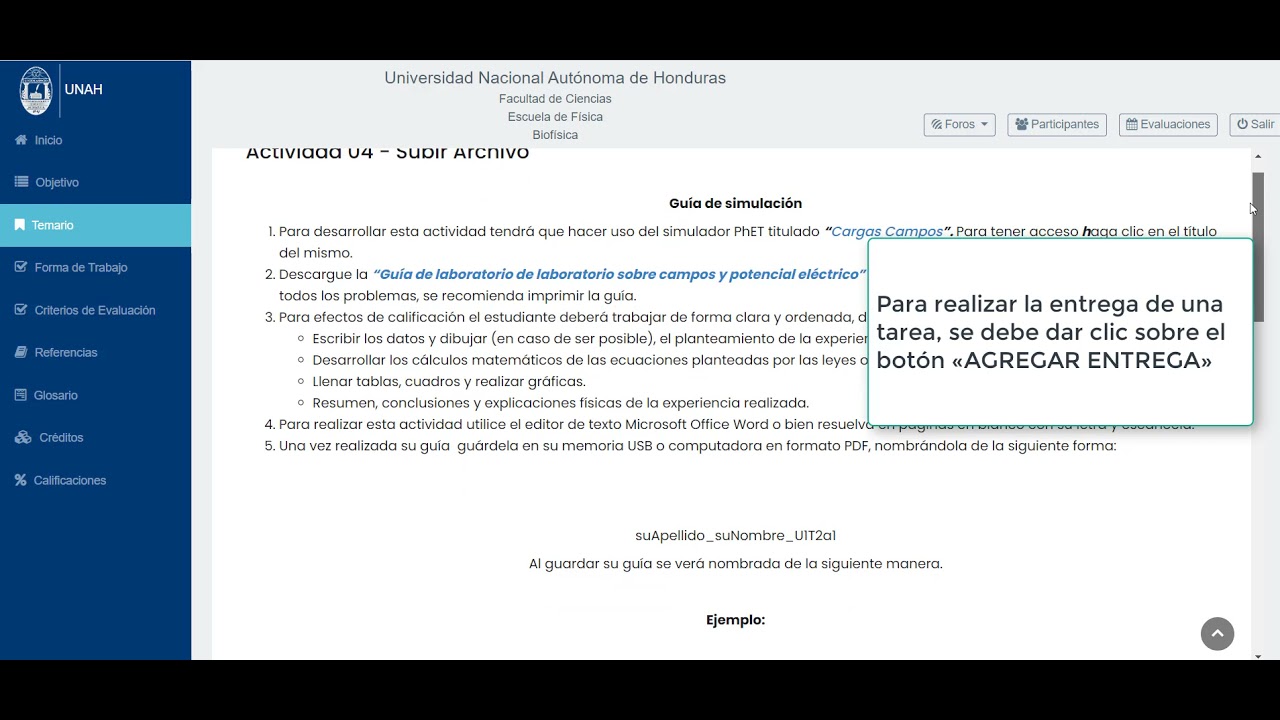The height and width of the screenshot is (720, 1280).
Task: Click the cubes icon beside Créditos
Action: [x=23, y=437]
